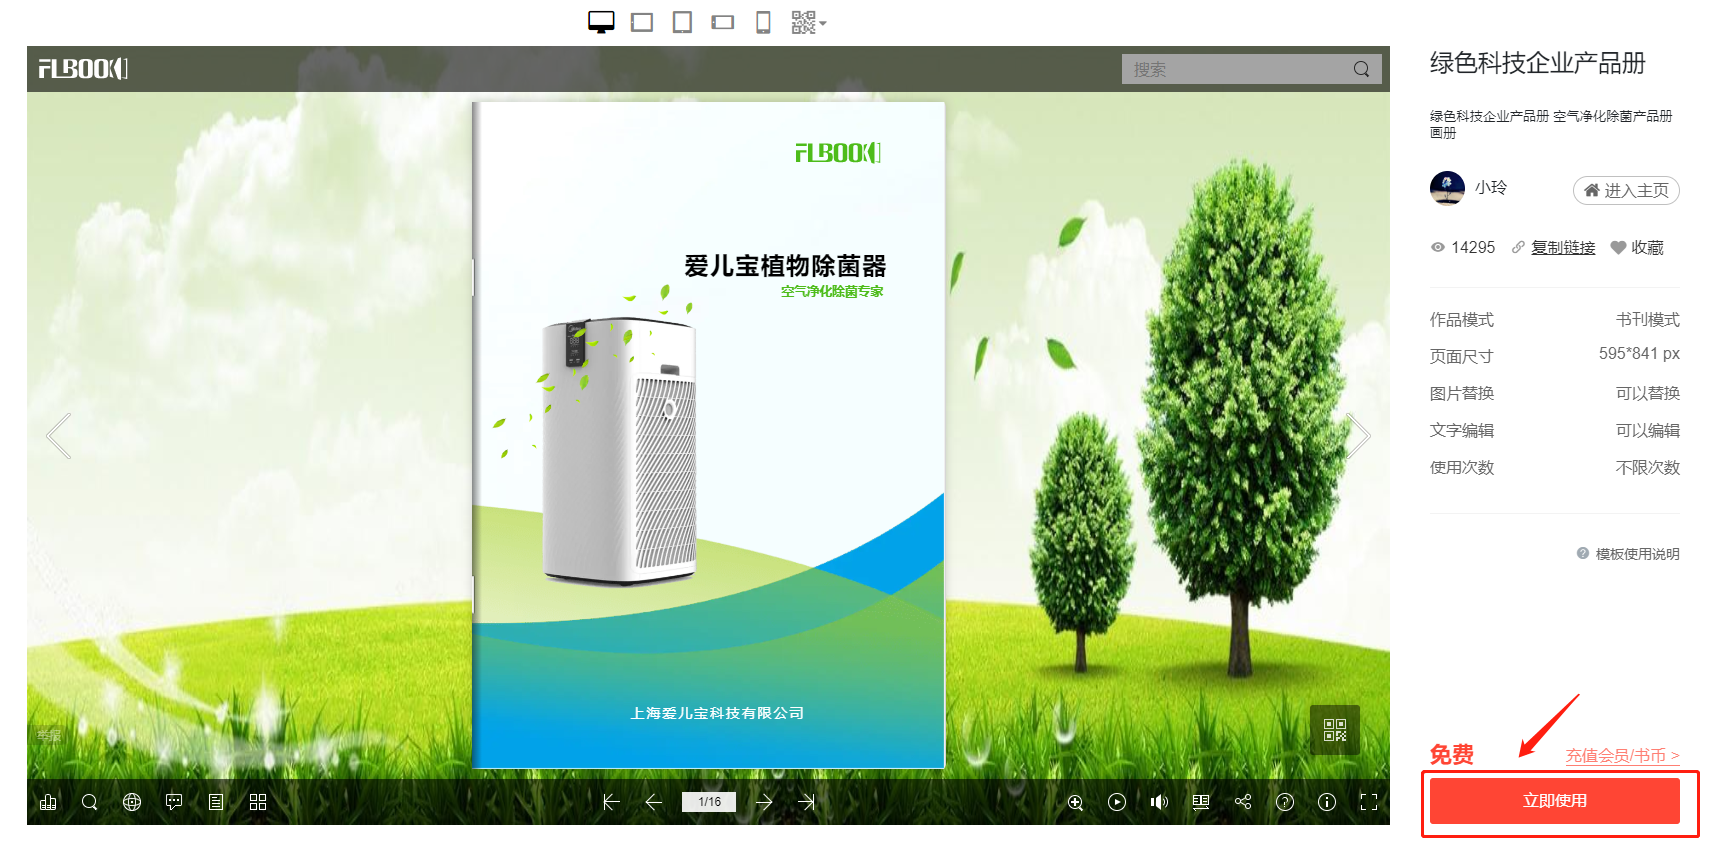This screenshot has width=1719, height=854.
Task: Jump to the last page
Action: (x=807, y=802)
